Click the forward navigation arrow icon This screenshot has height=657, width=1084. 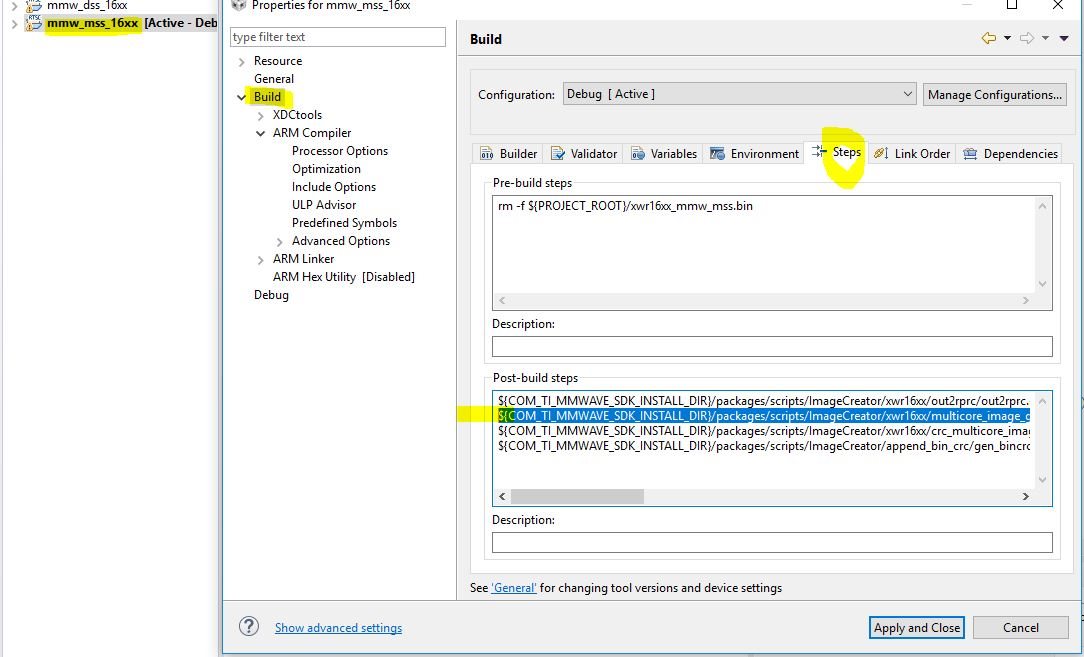(1027, 38)
